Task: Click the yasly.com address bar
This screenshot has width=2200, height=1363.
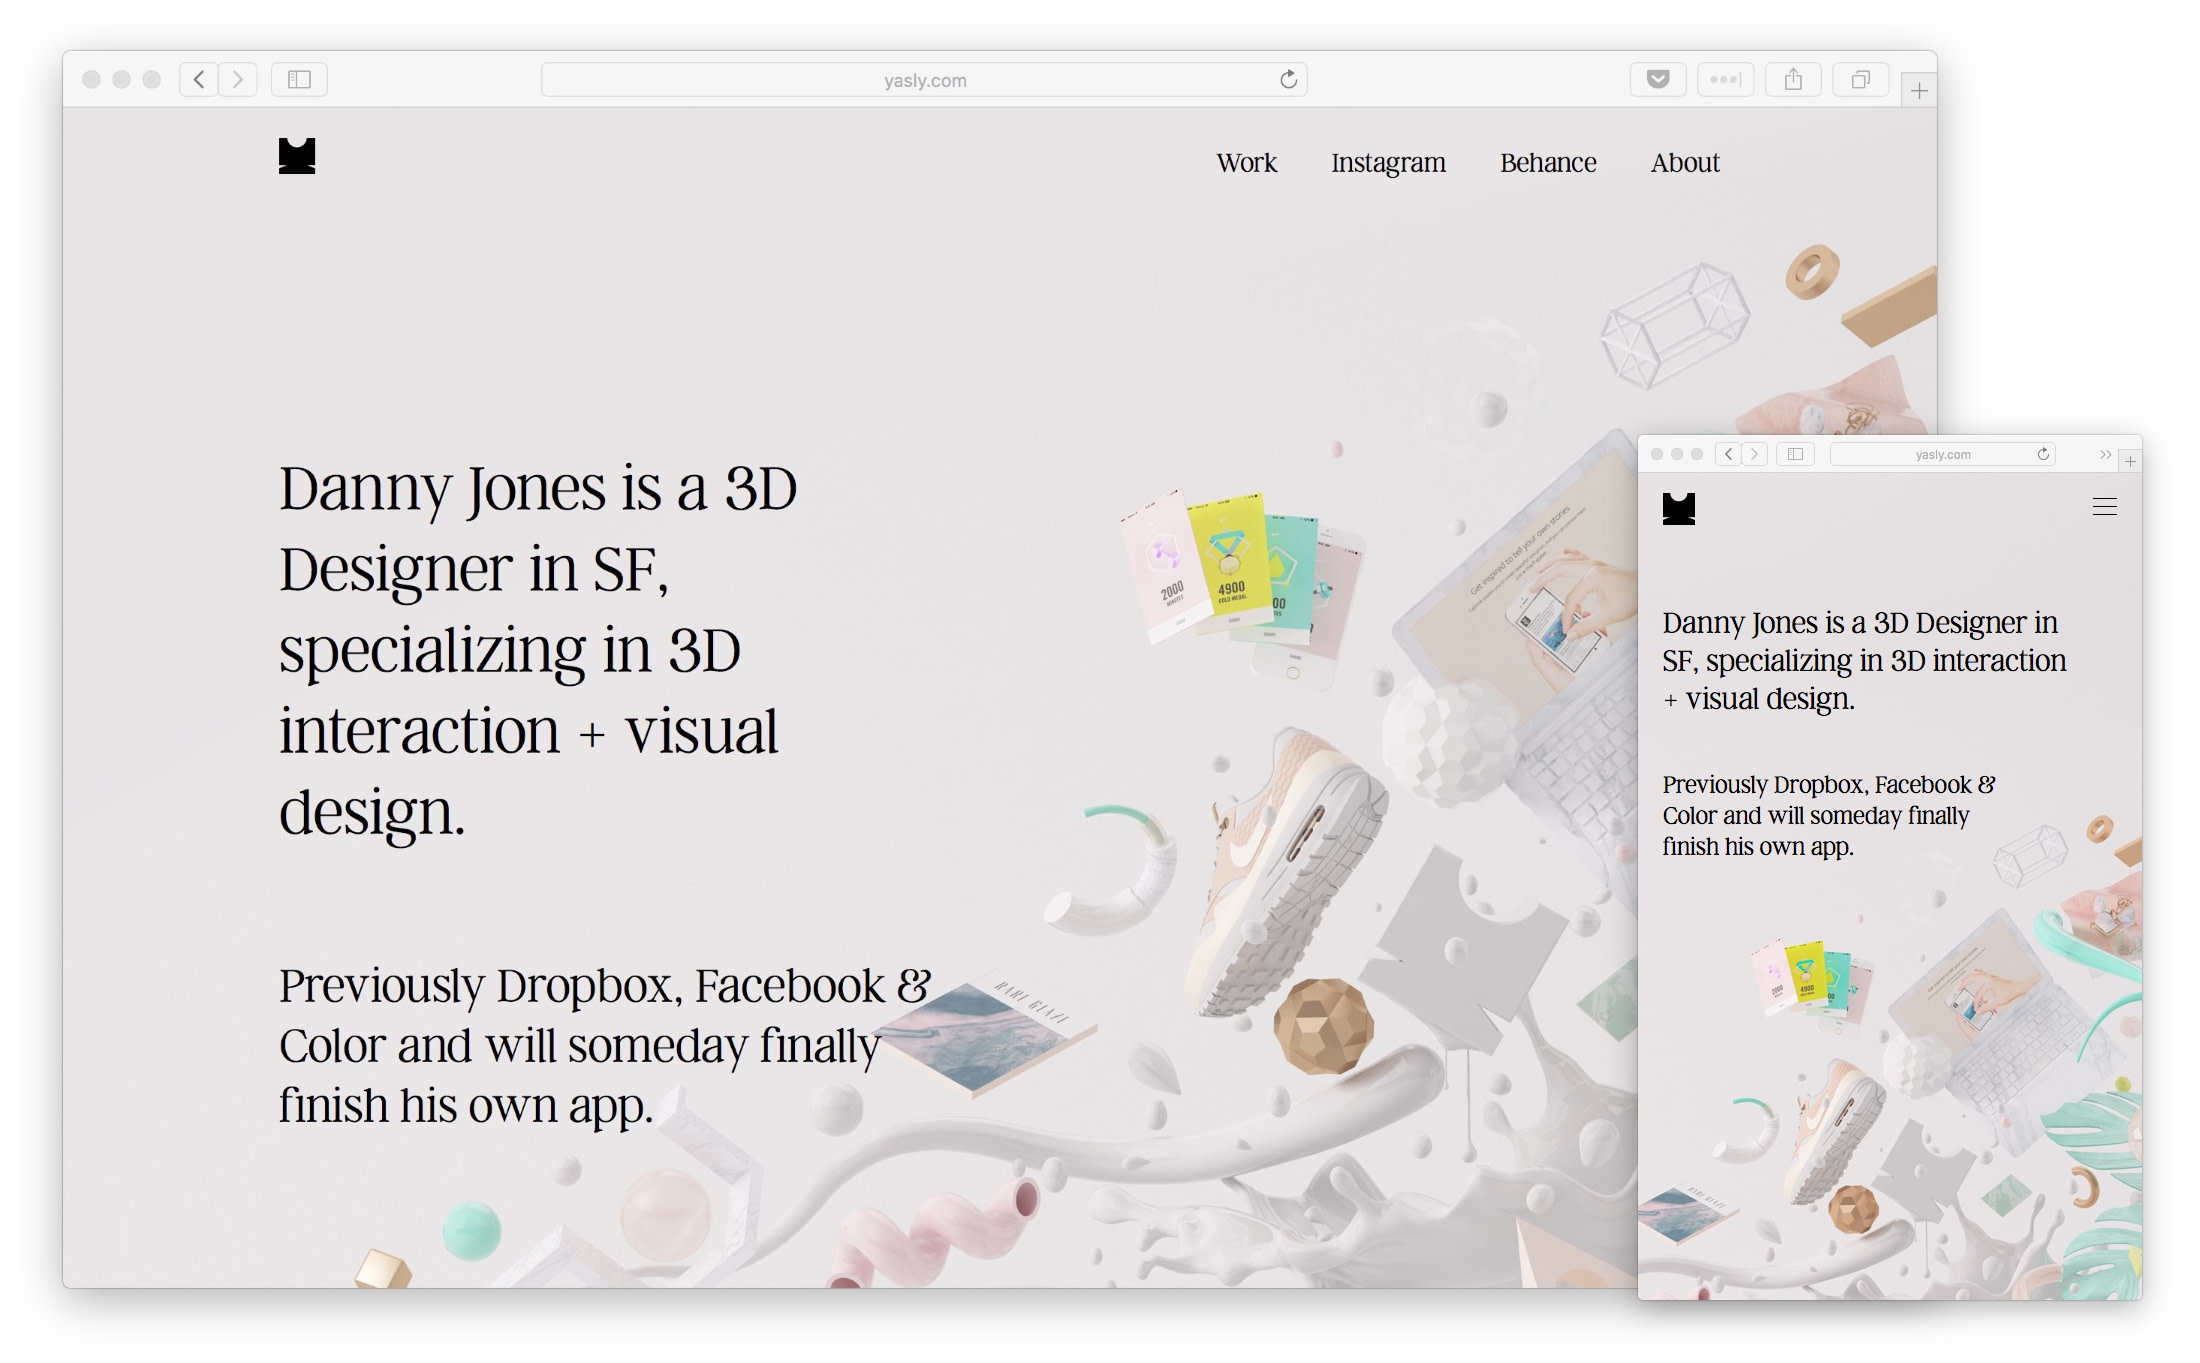Action: point(924,79)
